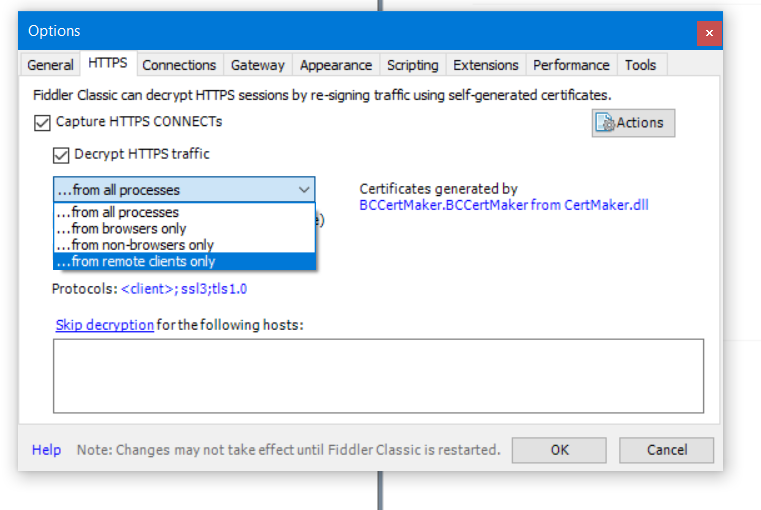Open the BCCertMaker certificate generator link
The image size is (761, 510).
coord(504,205)
